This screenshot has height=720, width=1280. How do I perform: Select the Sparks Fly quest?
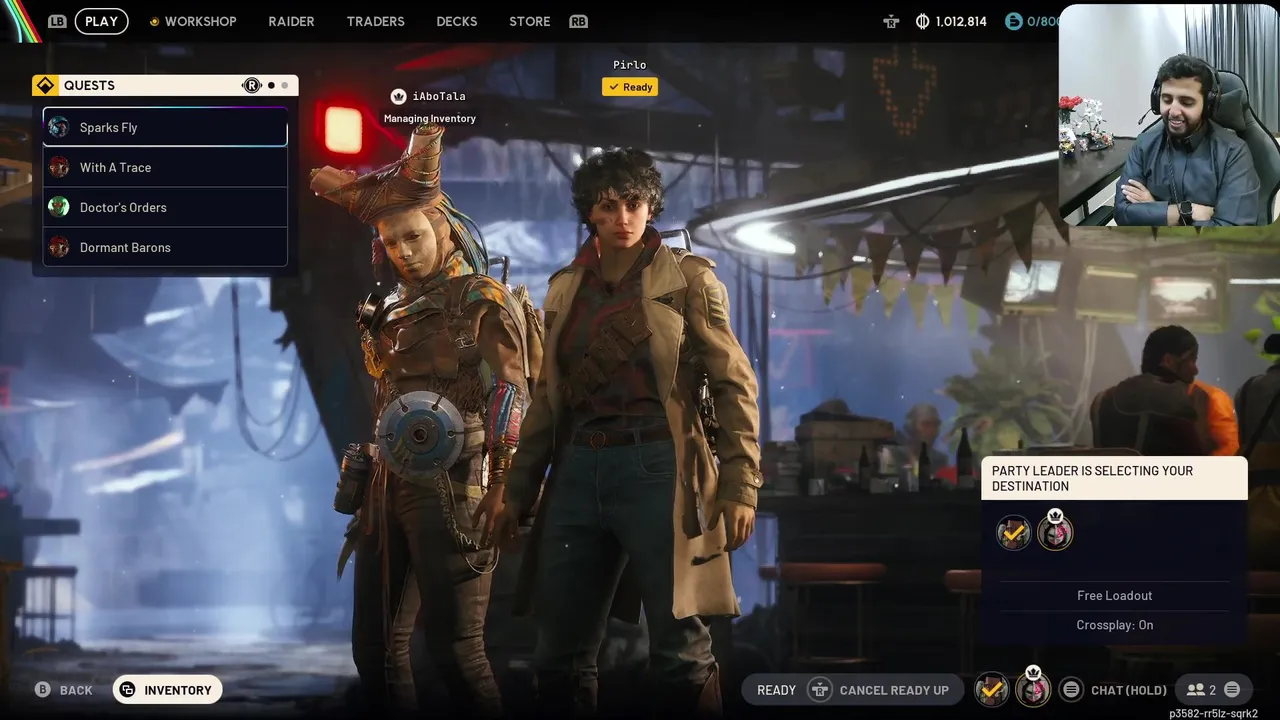(165, 127)
